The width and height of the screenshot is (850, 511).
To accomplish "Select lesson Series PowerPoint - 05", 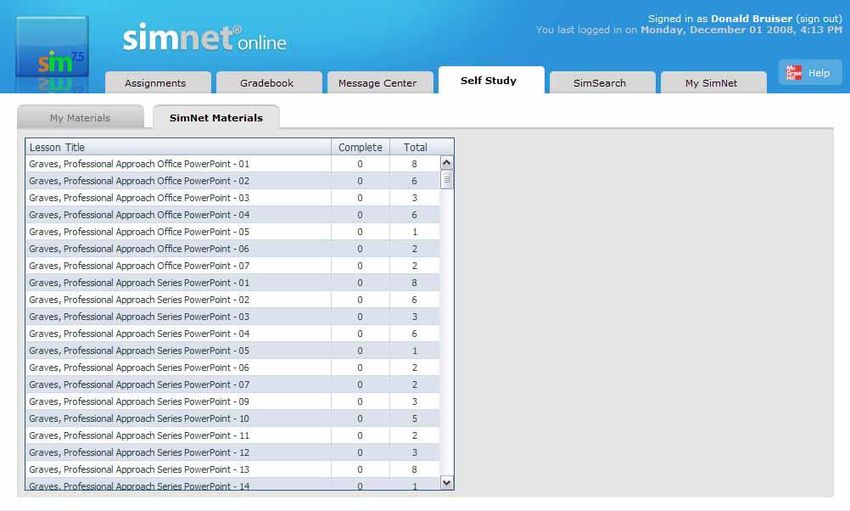I will (x=233, y=351).
